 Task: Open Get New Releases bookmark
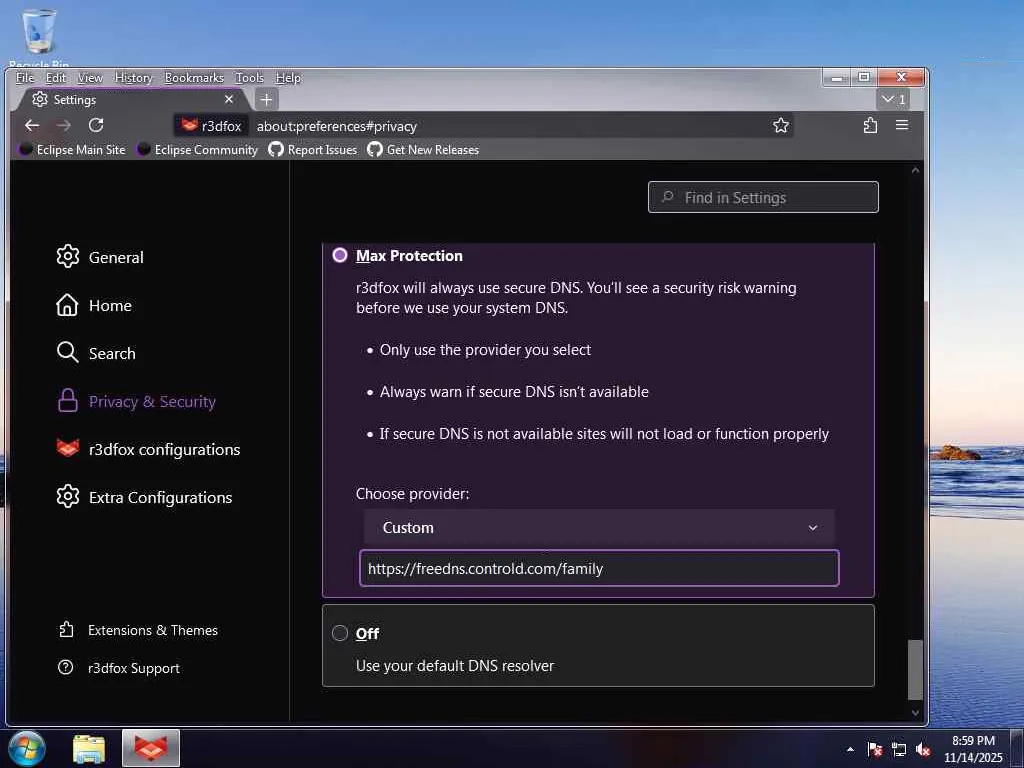[x=423, y=150]
